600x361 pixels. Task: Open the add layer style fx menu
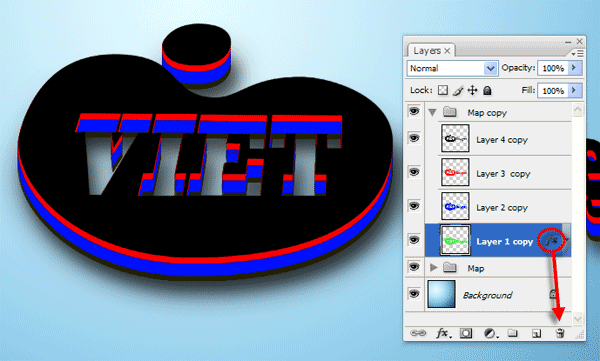[443, 333]
